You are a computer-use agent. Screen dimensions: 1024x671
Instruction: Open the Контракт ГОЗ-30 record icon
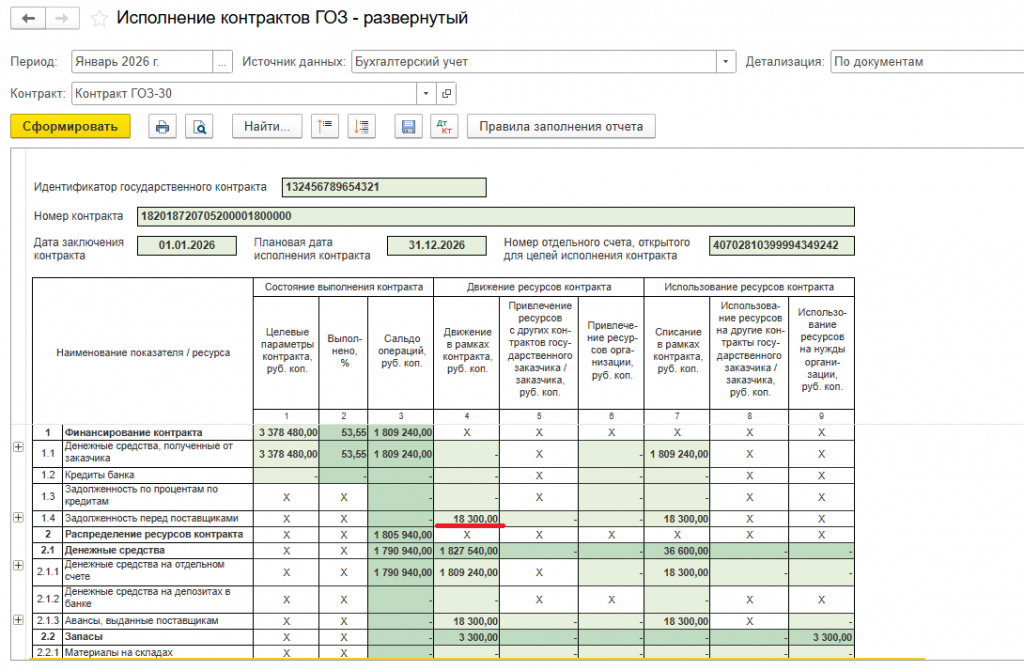(447, 93)
